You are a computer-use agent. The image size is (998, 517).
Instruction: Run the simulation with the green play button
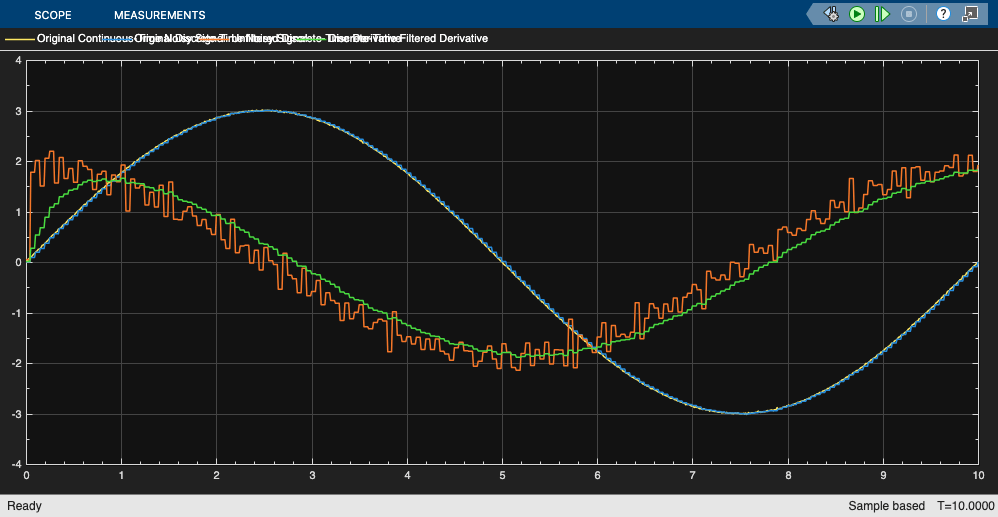coord(857,14)
